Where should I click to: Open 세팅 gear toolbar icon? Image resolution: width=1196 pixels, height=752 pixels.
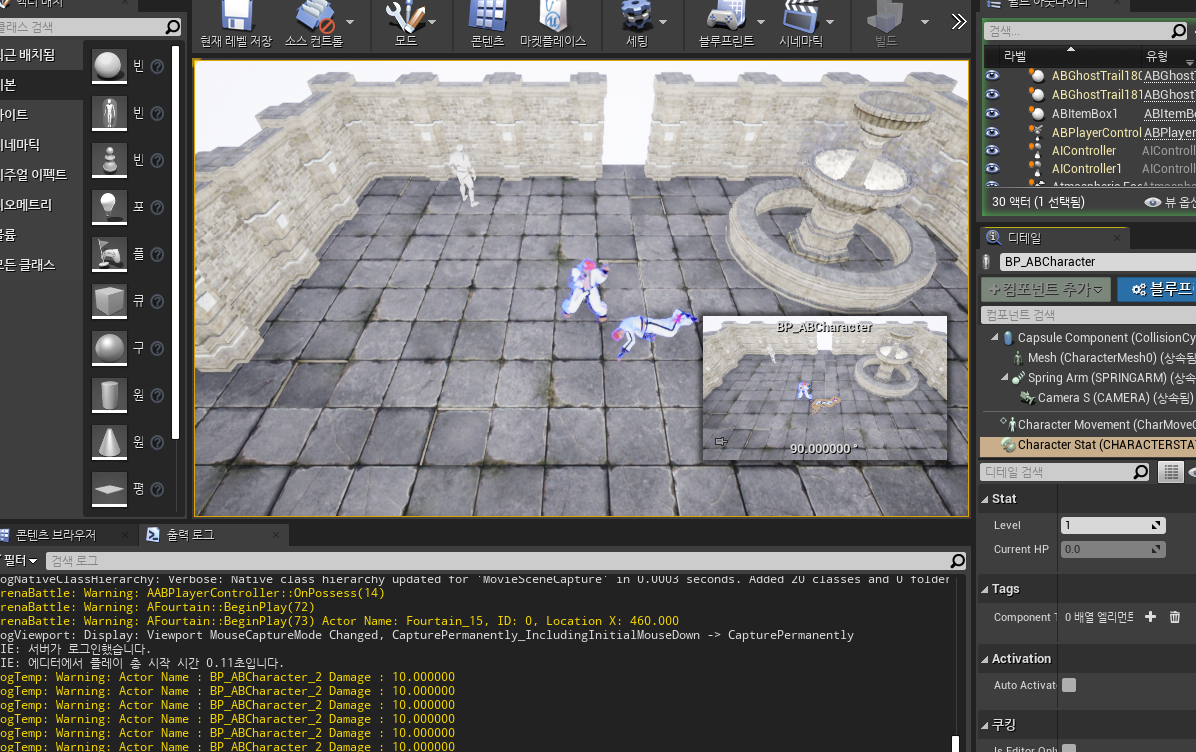click(636, 15)
